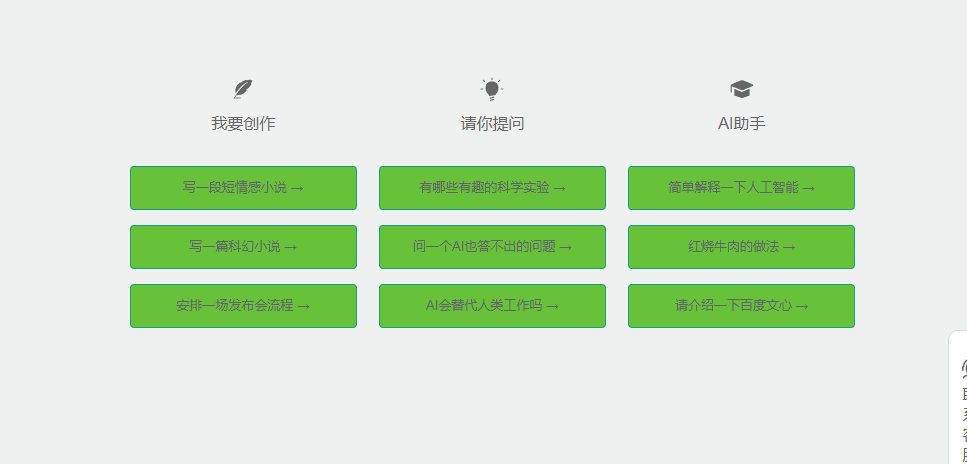Click the lightbulb icon above 请你提问
Viewport: 967px width, 464px height.
(492, 89)
